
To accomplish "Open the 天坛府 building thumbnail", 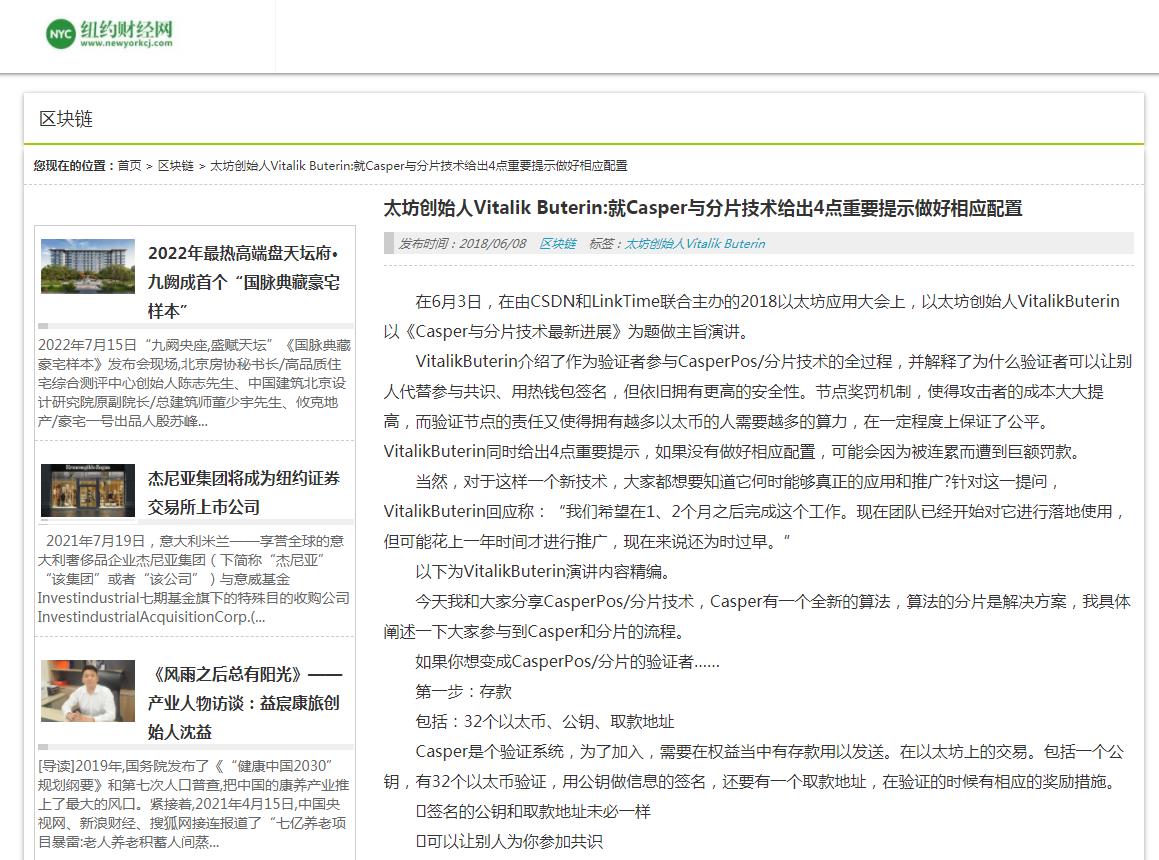I will point(88,266).
